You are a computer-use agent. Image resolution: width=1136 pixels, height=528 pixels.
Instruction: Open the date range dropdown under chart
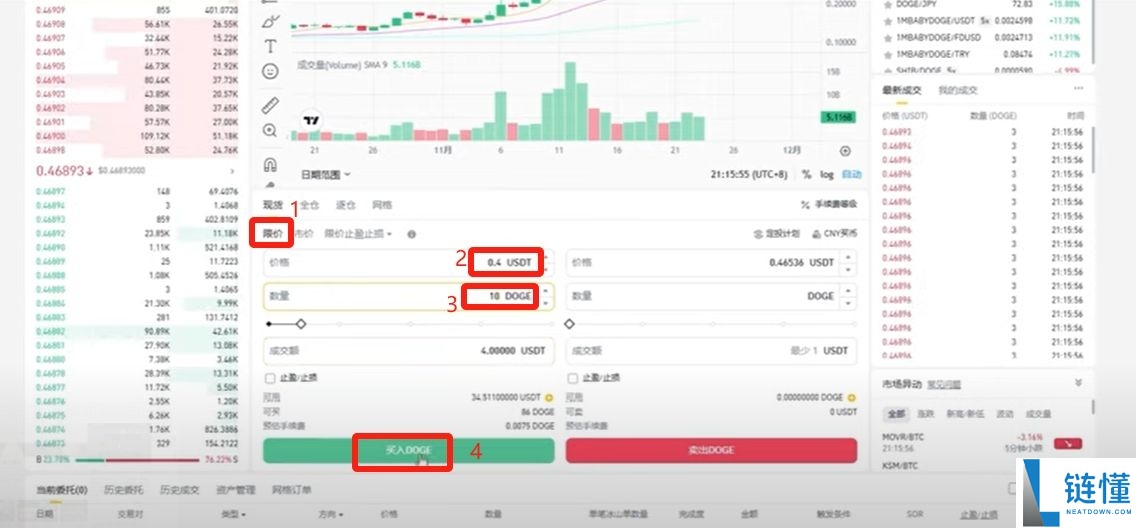tap(325, 175)
